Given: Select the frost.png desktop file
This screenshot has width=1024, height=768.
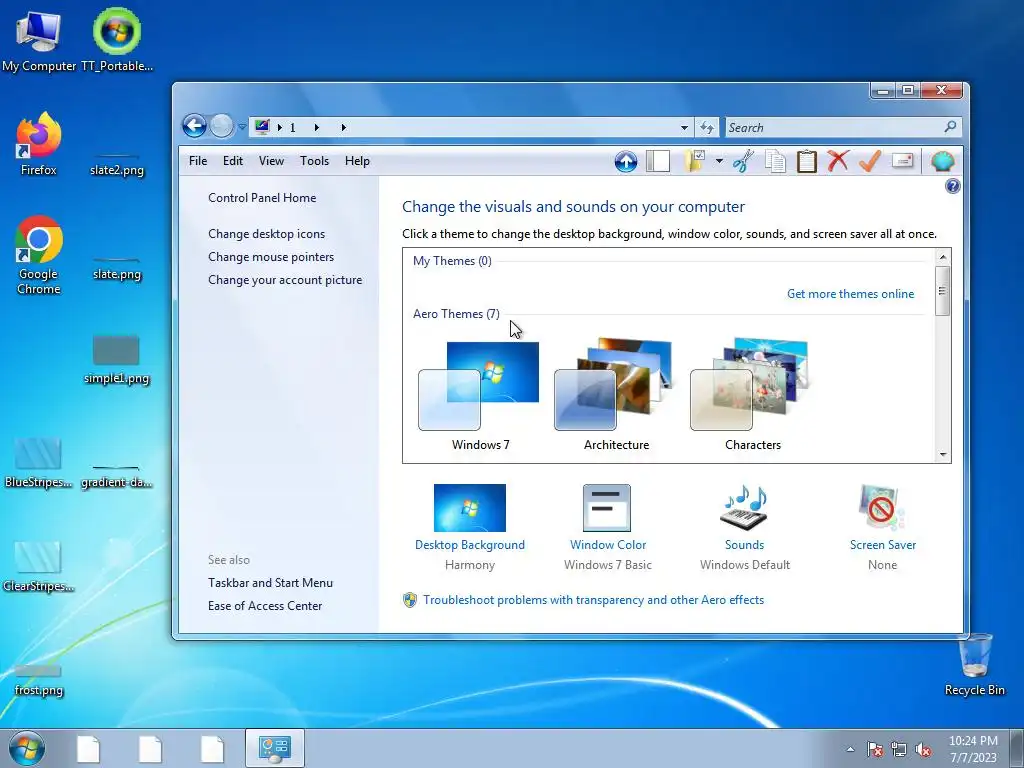Looking at the screenshot, I should point(39,679).
